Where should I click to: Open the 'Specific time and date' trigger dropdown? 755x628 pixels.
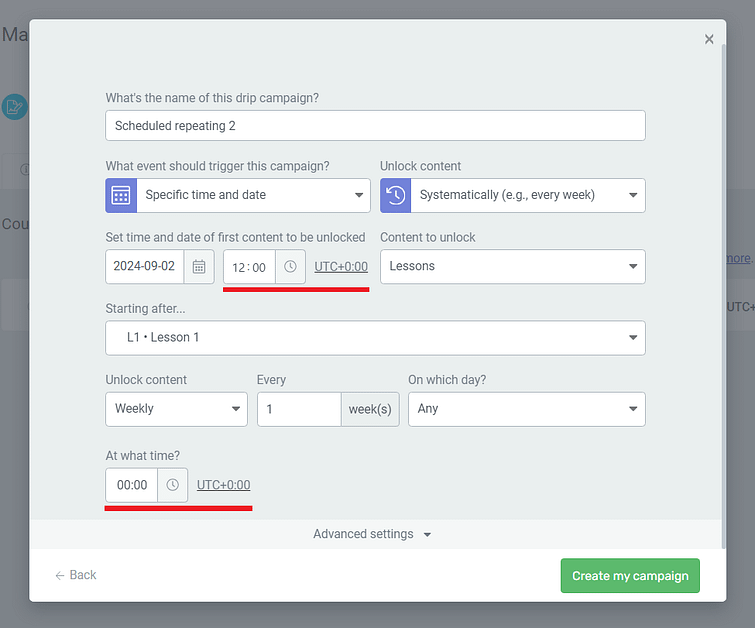coord(253,195)
